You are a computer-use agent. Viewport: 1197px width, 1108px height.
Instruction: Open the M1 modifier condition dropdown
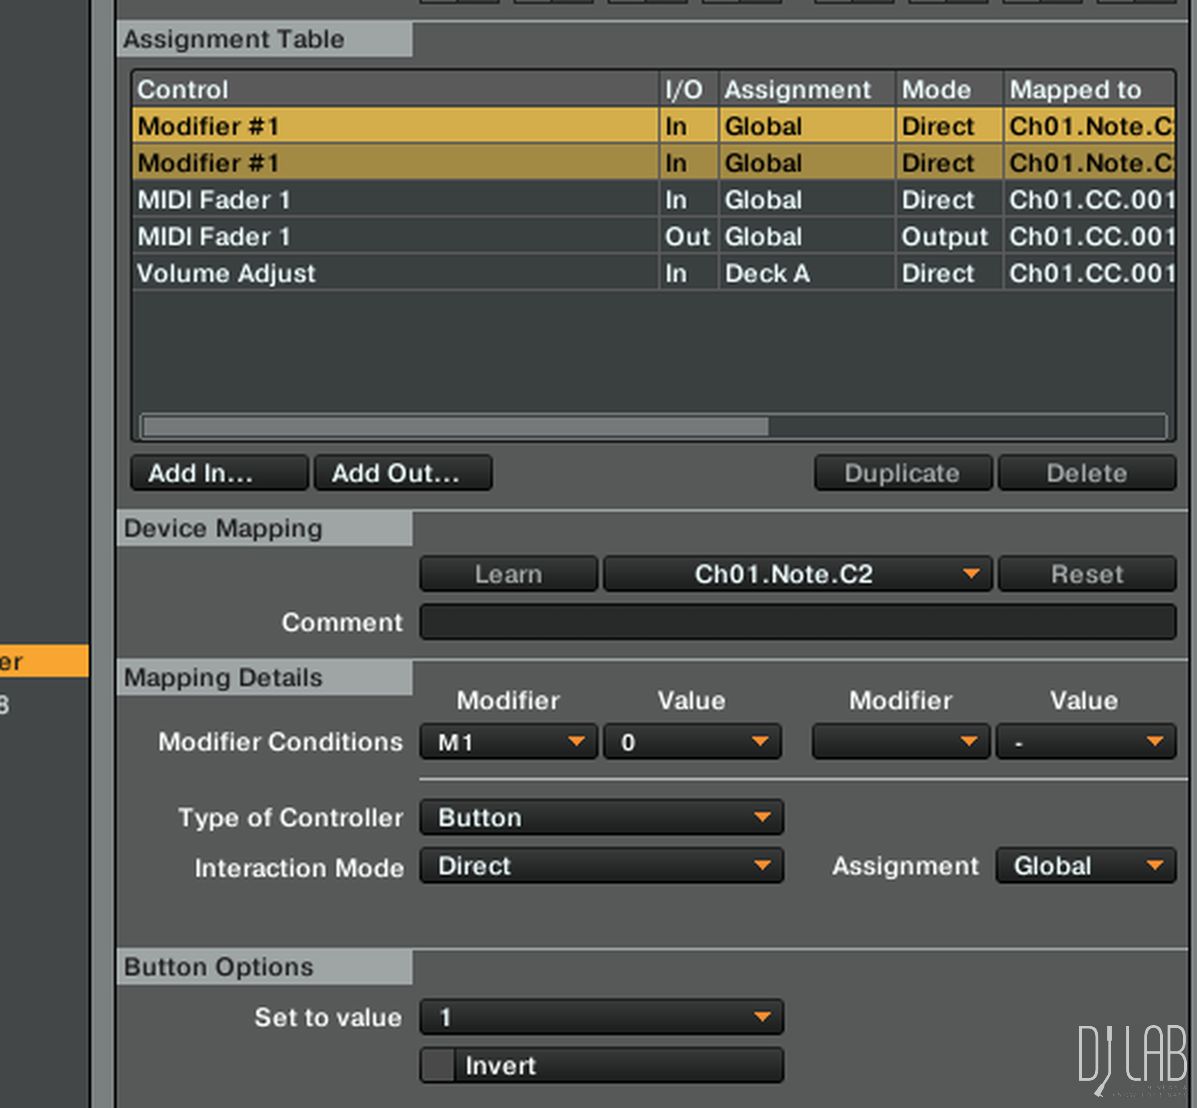tap(508, 742)
